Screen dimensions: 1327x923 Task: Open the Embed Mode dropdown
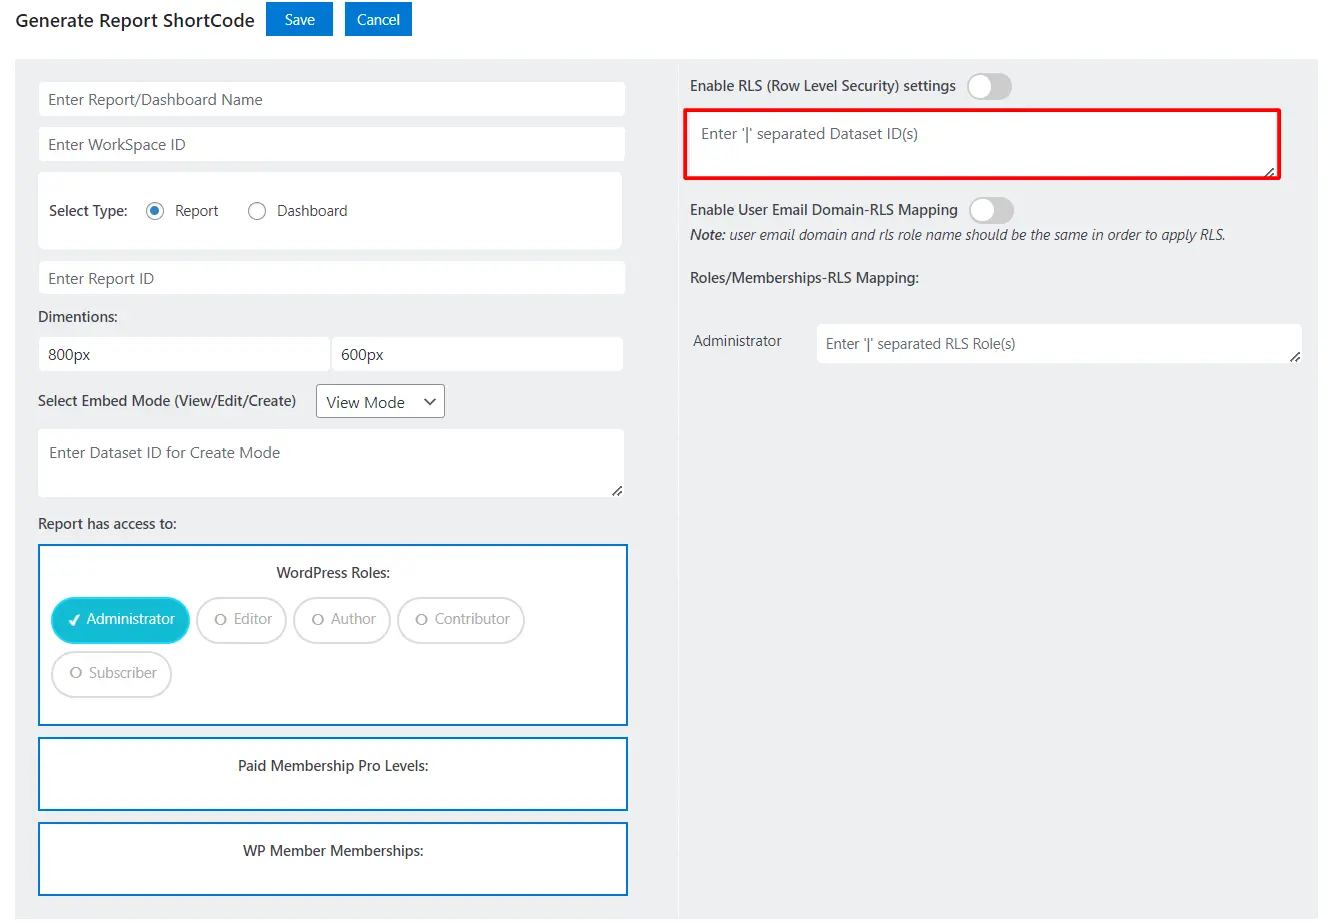tap(380, 401)
